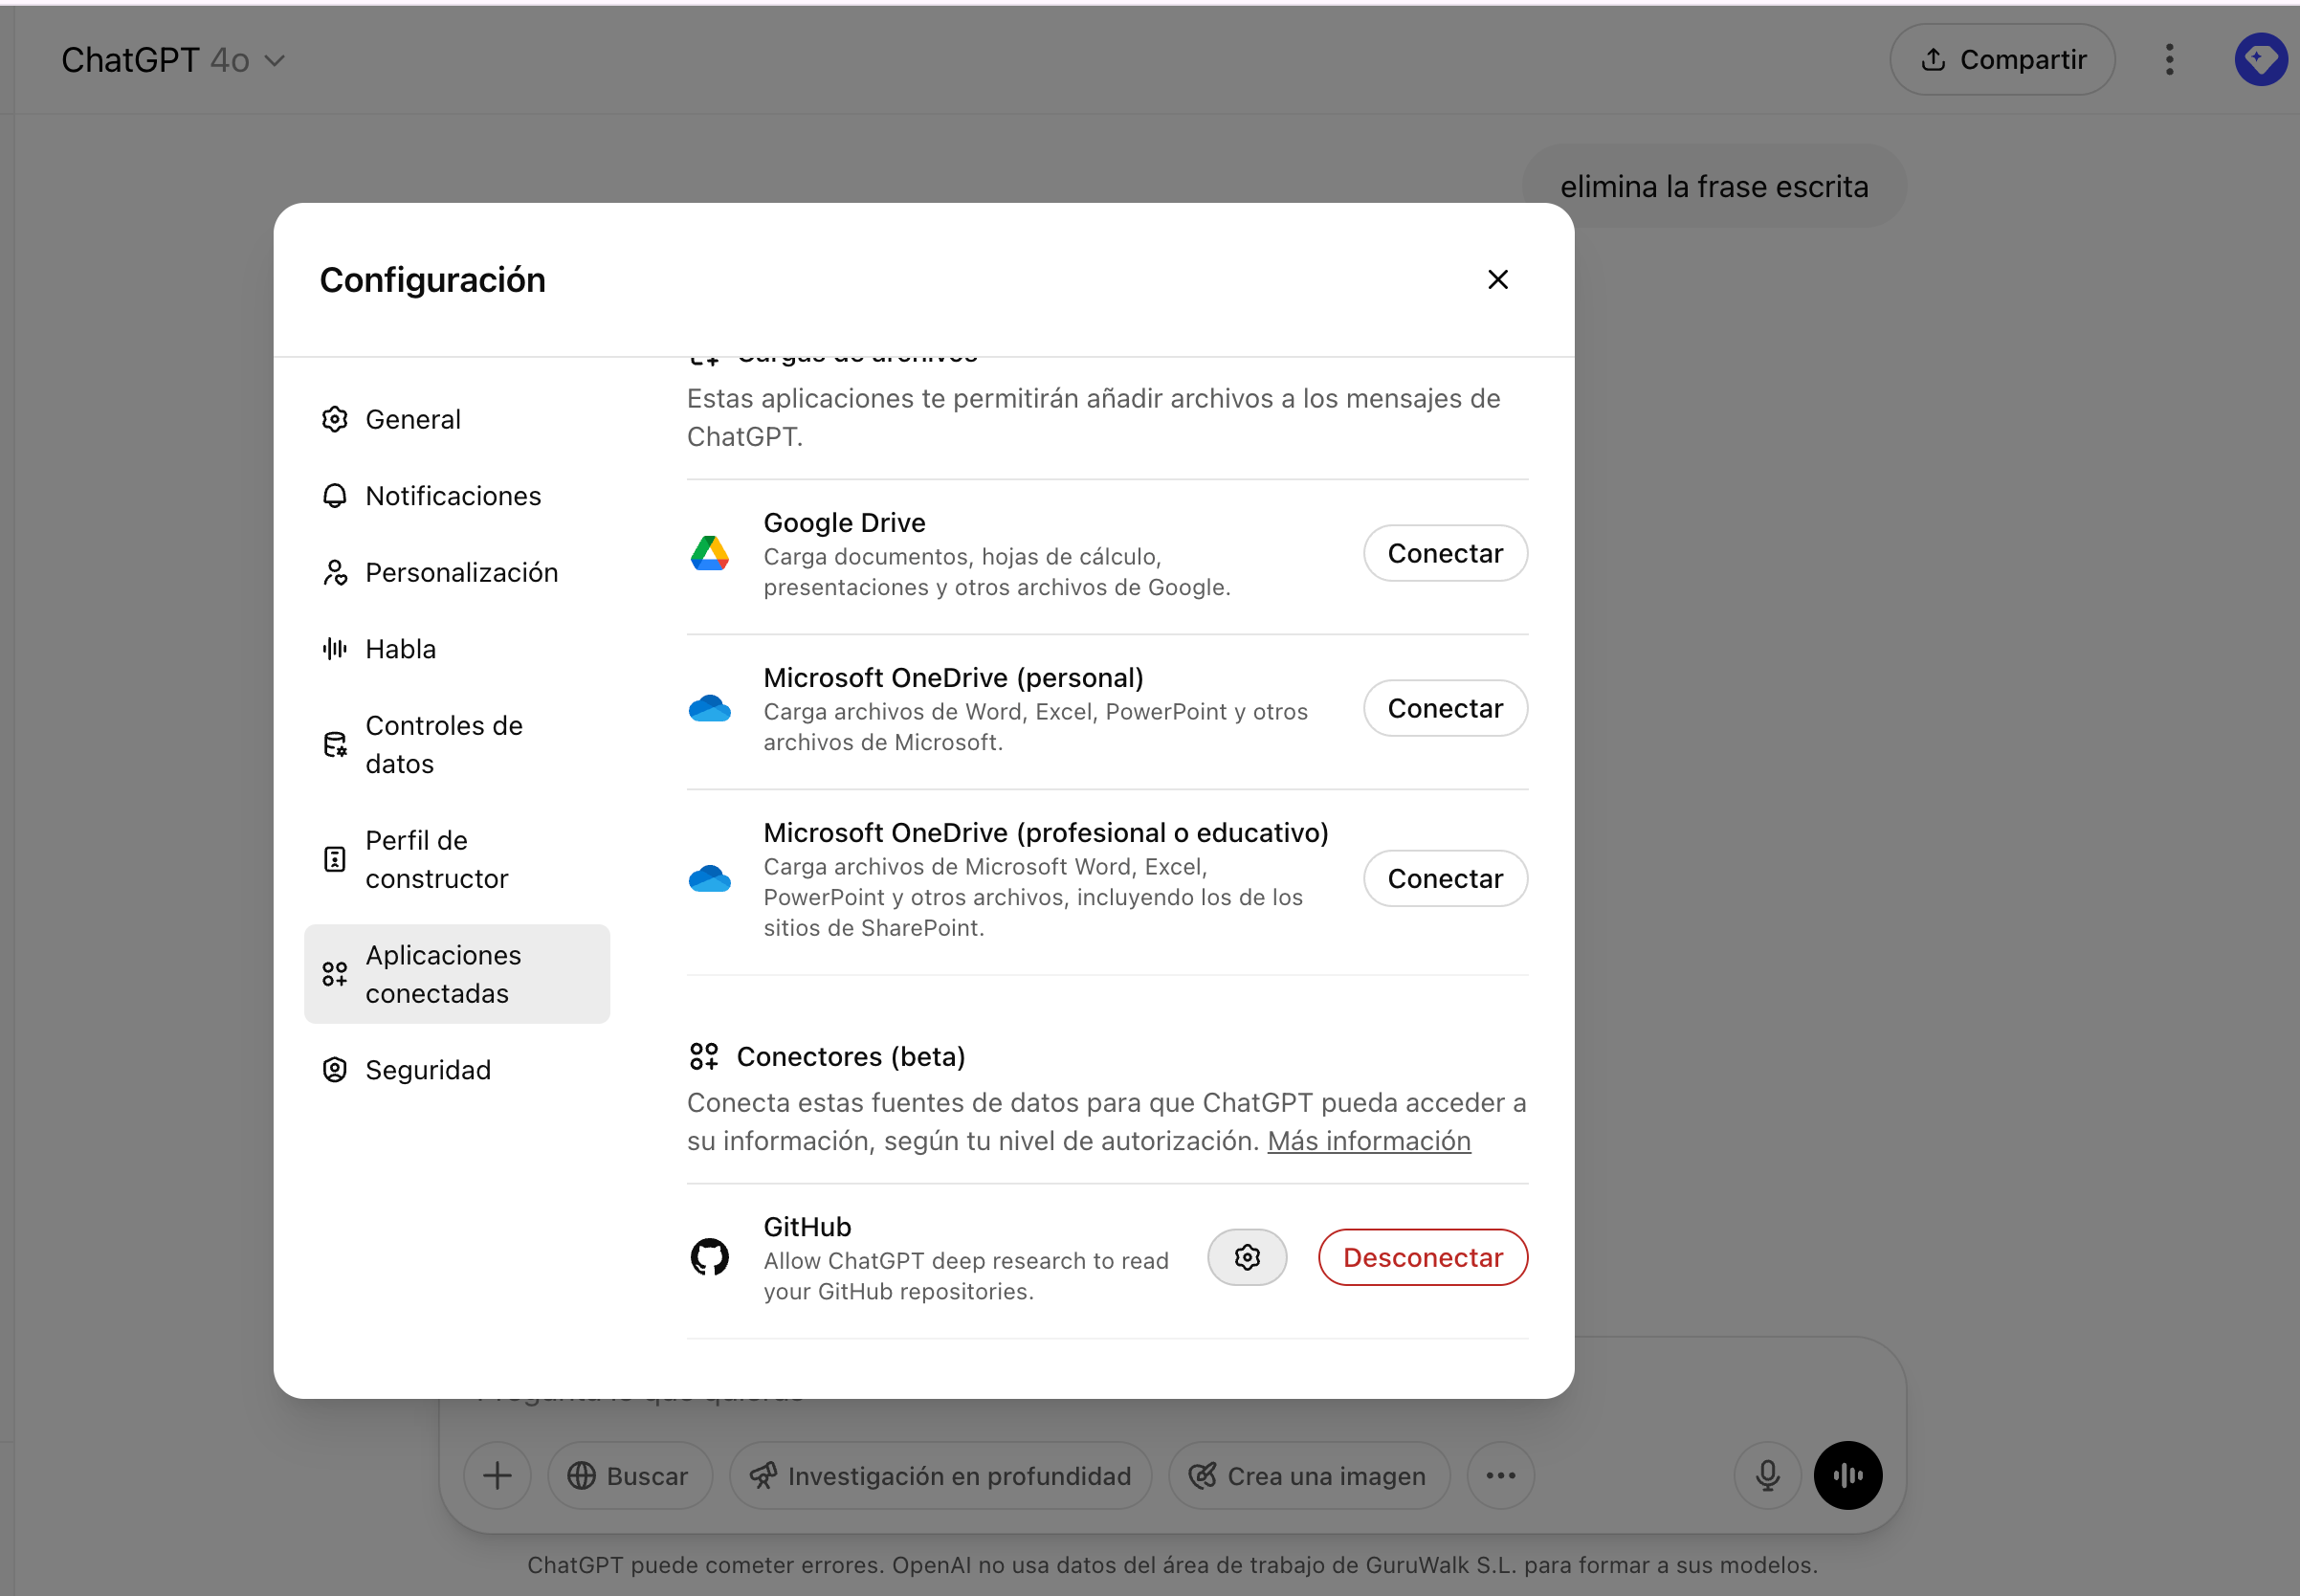Select Aplicaciones conectadas tab
The image size is (2300, 1596).
(x=456, y=974)
